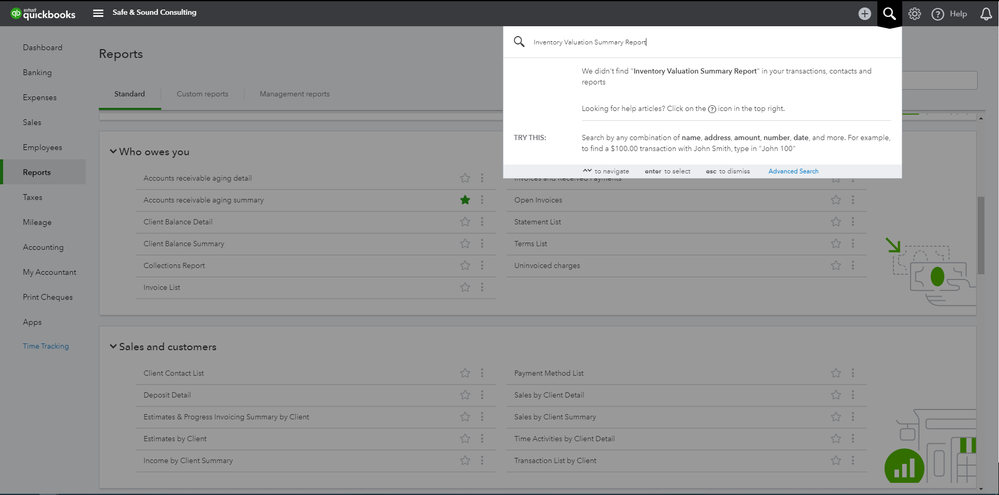Click the search magnifier icon in header
The image size is (999, 495).
888,13
